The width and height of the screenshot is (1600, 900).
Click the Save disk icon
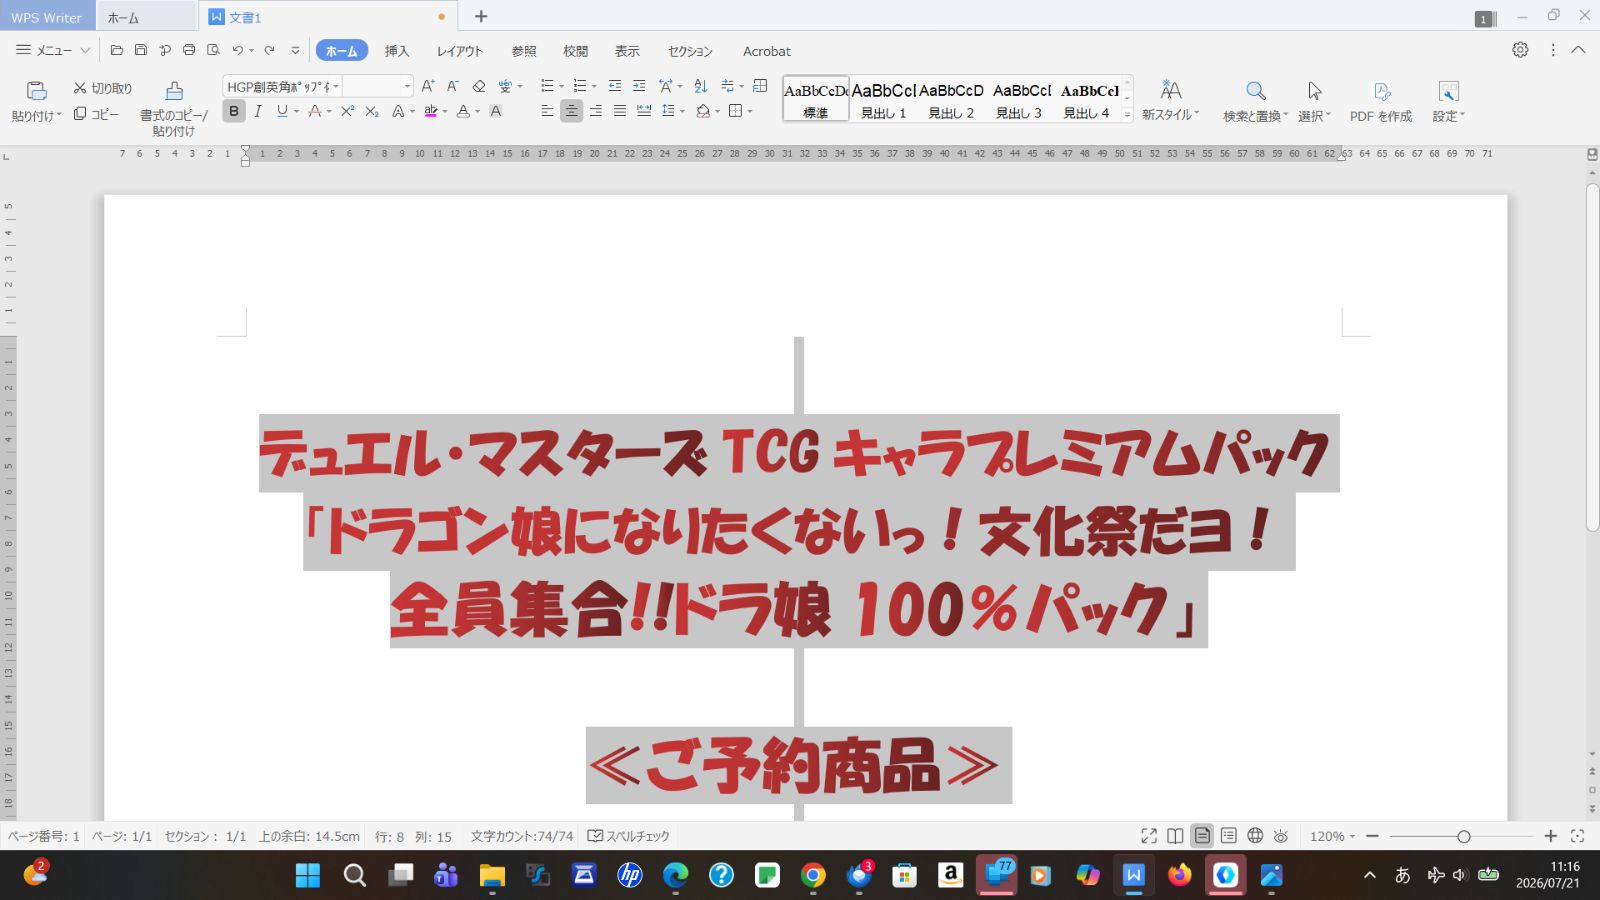point(141,50)
